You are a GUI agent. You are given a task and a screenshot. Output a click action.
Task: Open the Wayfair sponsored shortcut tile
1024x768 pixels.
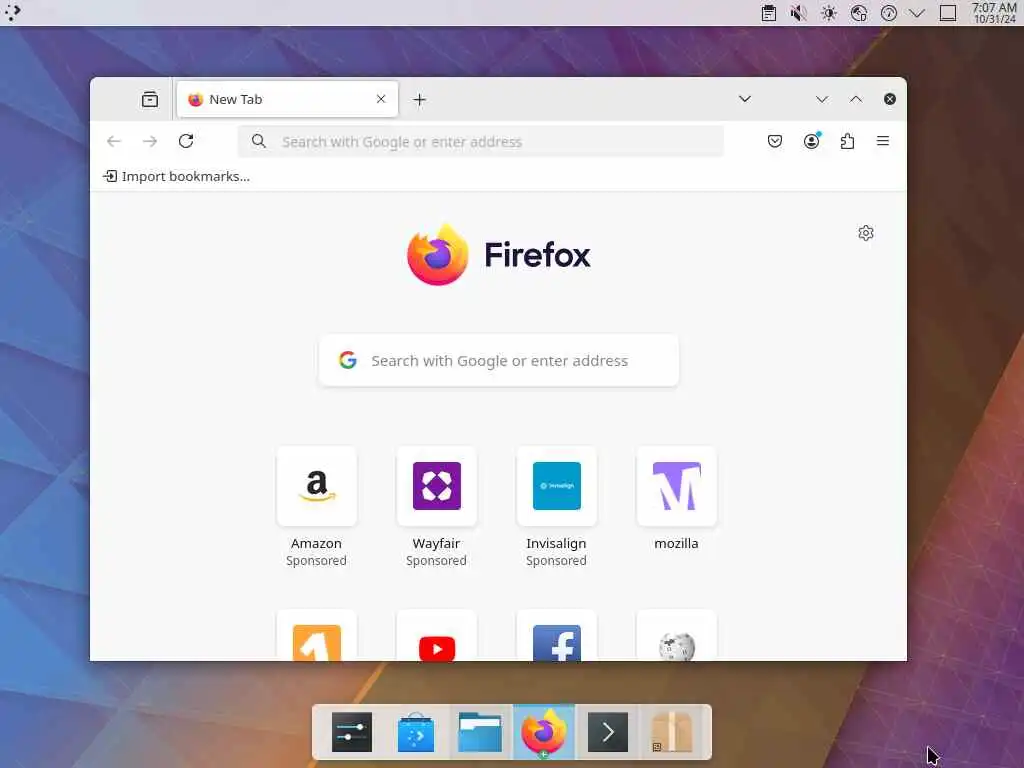pos(437,487)
